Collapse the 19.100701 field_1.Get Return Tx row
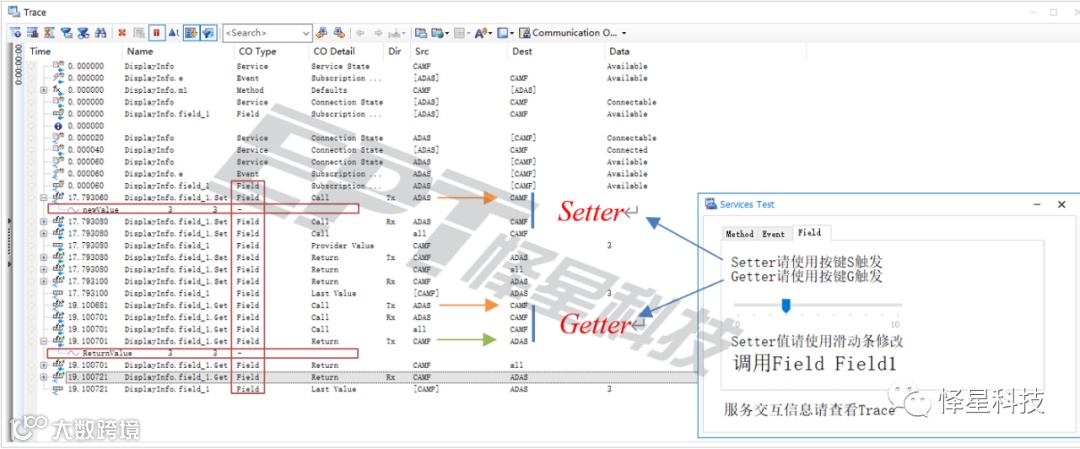The width and height of the screenshot is (1080, 449). [43, 341]
